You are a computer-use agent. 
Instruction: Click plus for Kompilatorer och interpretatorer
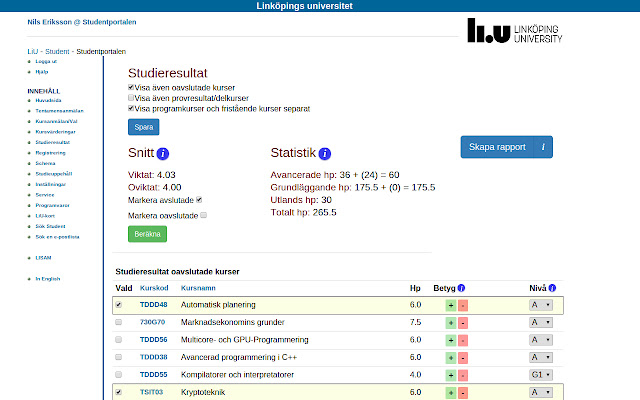[451, 376]
